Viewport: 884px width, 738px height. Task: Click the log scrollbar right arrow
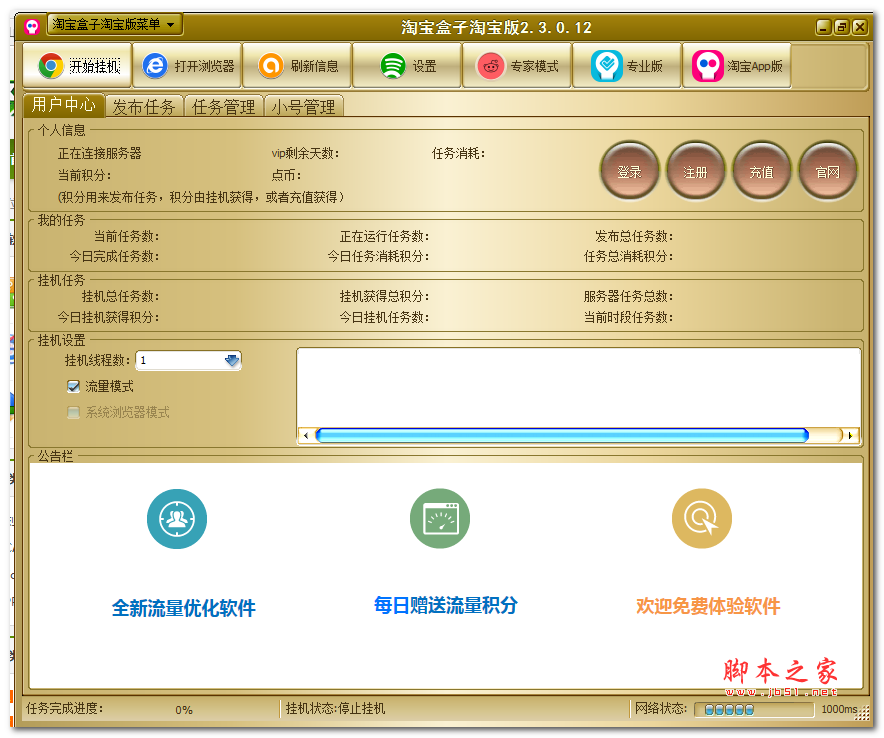point(851,435)
